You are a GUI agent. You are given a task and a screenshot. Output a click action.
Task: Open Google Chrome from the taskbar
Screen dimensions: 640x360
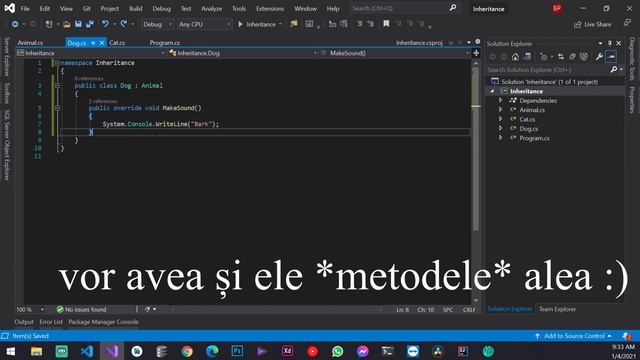click(187, 351)
